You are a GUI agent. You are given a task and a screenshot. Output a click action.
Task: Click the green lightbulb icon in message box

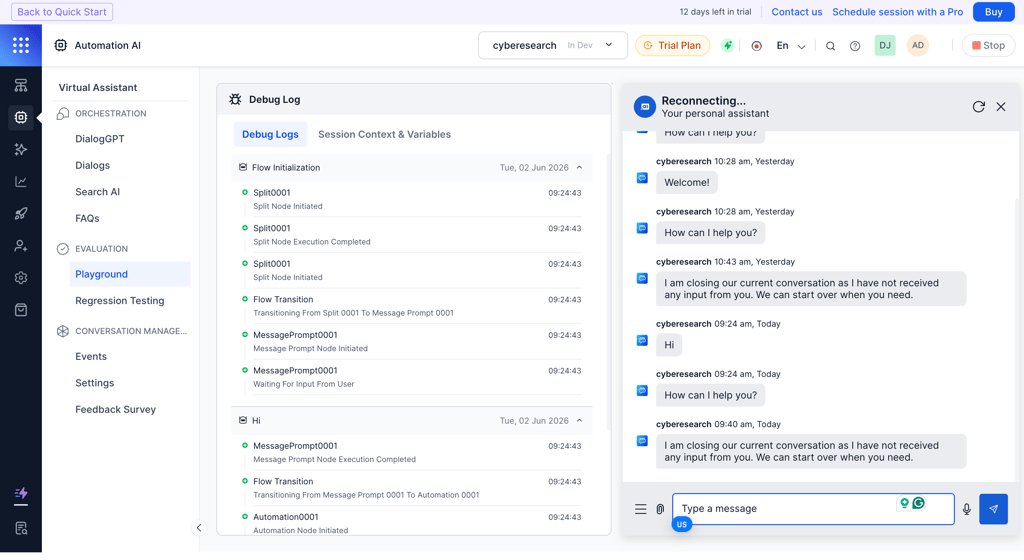click(904, 503)
